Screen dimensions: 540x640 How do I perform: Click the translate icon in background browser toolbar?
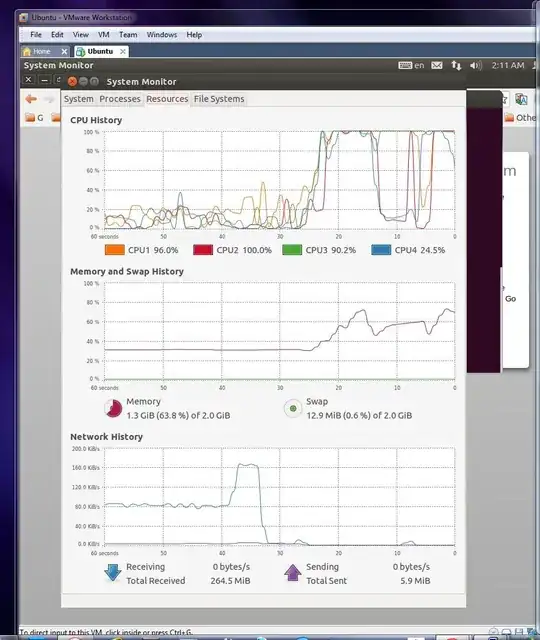pyautogui.click(x=521, y=99)
